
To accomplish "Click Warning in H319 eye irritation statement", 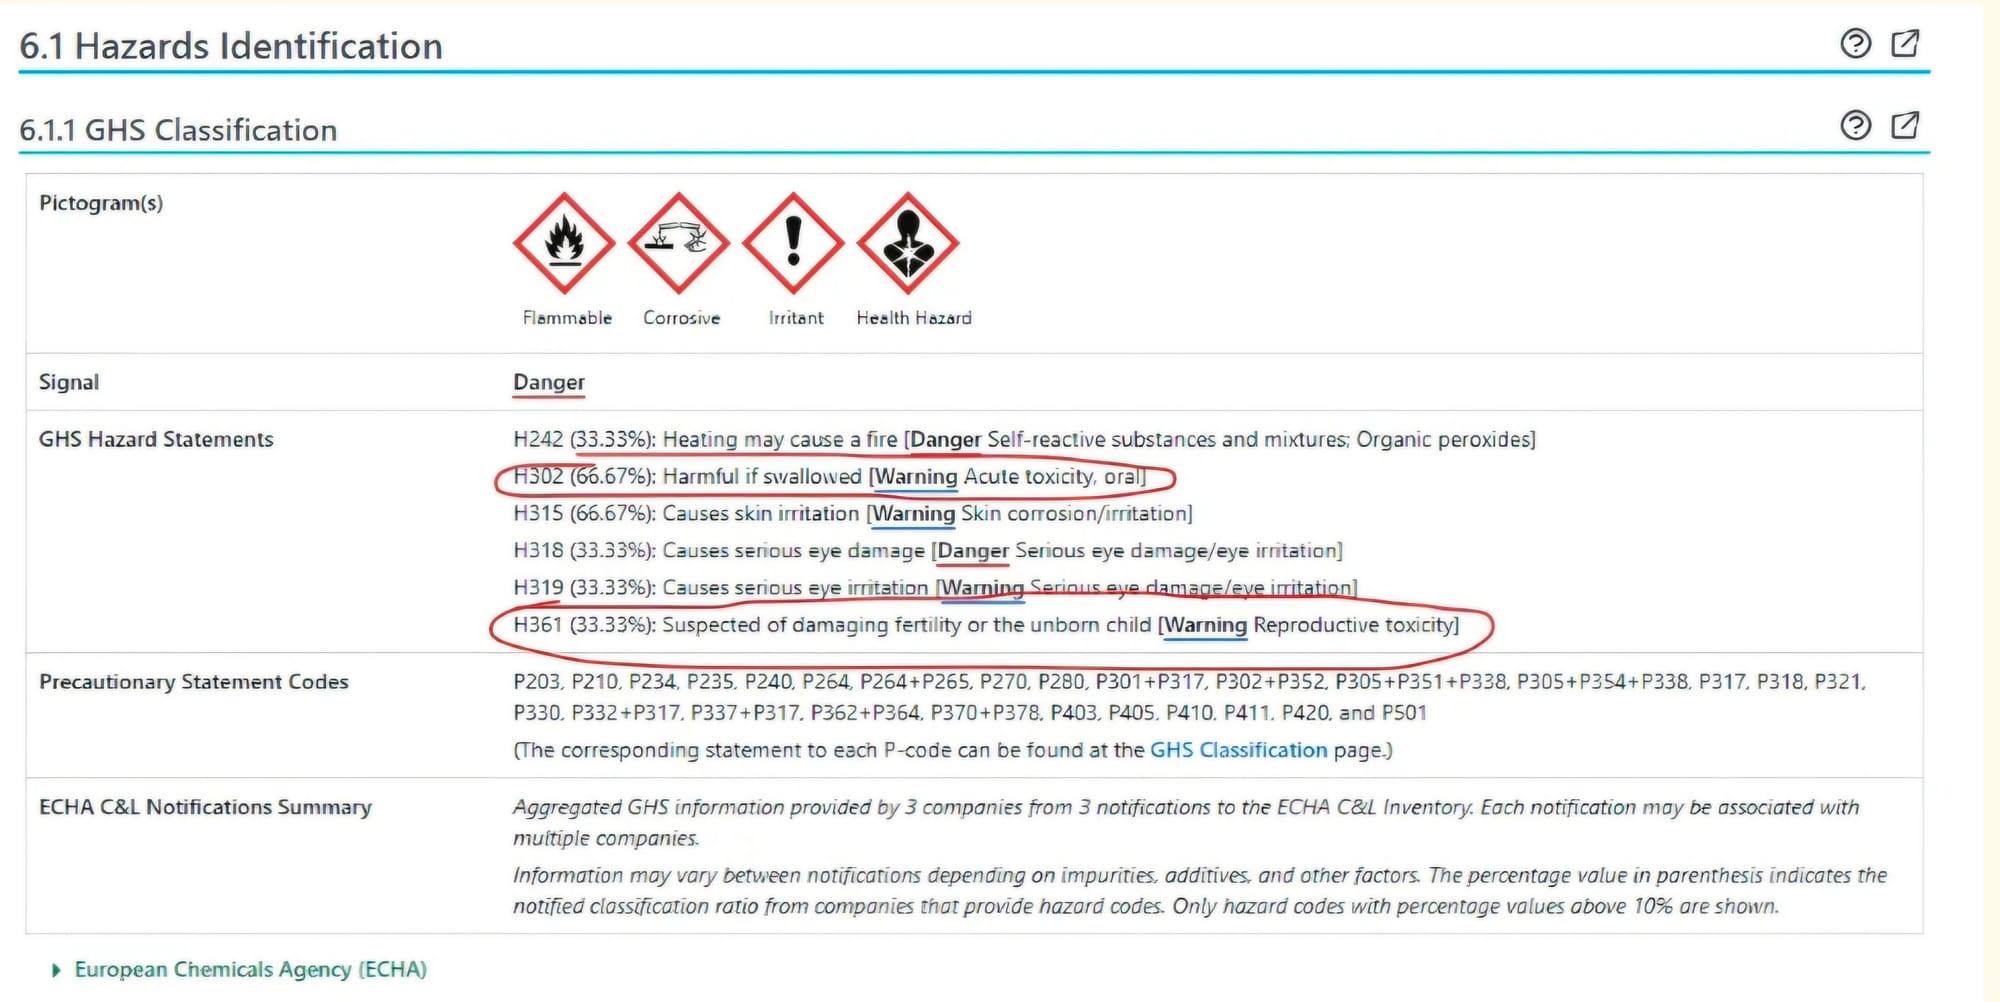I will coord(983,588).
